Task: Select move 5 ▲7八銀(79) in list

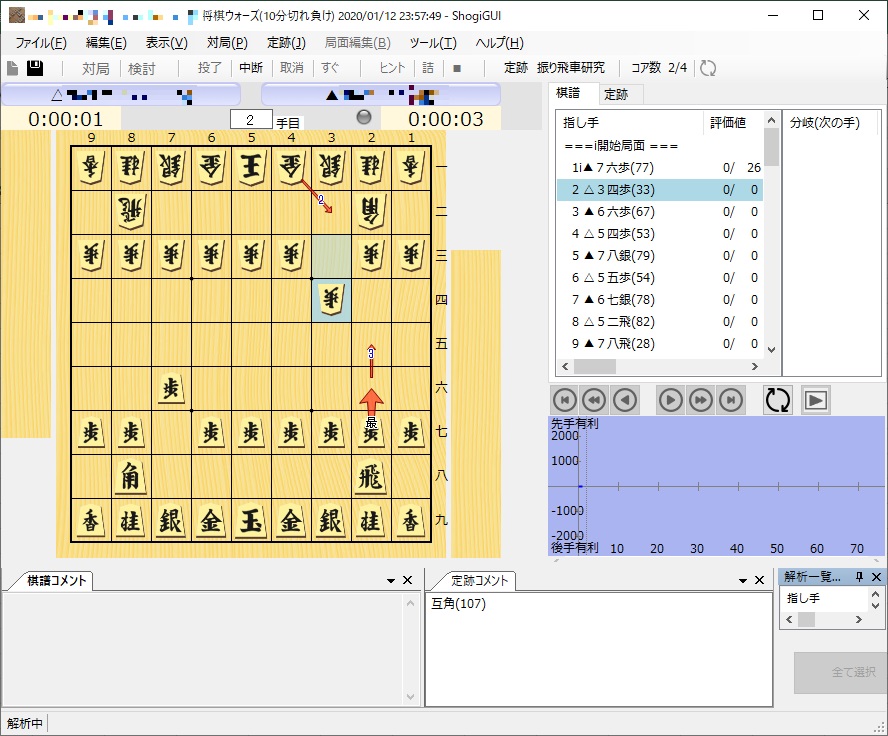Action: 660,256
